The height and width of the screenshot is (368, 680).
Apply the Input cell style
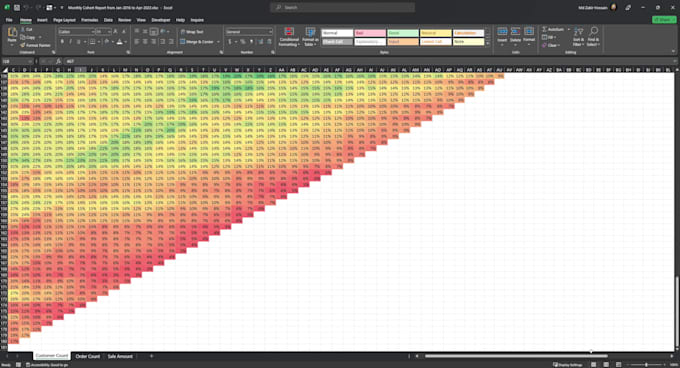click(403, 42)
